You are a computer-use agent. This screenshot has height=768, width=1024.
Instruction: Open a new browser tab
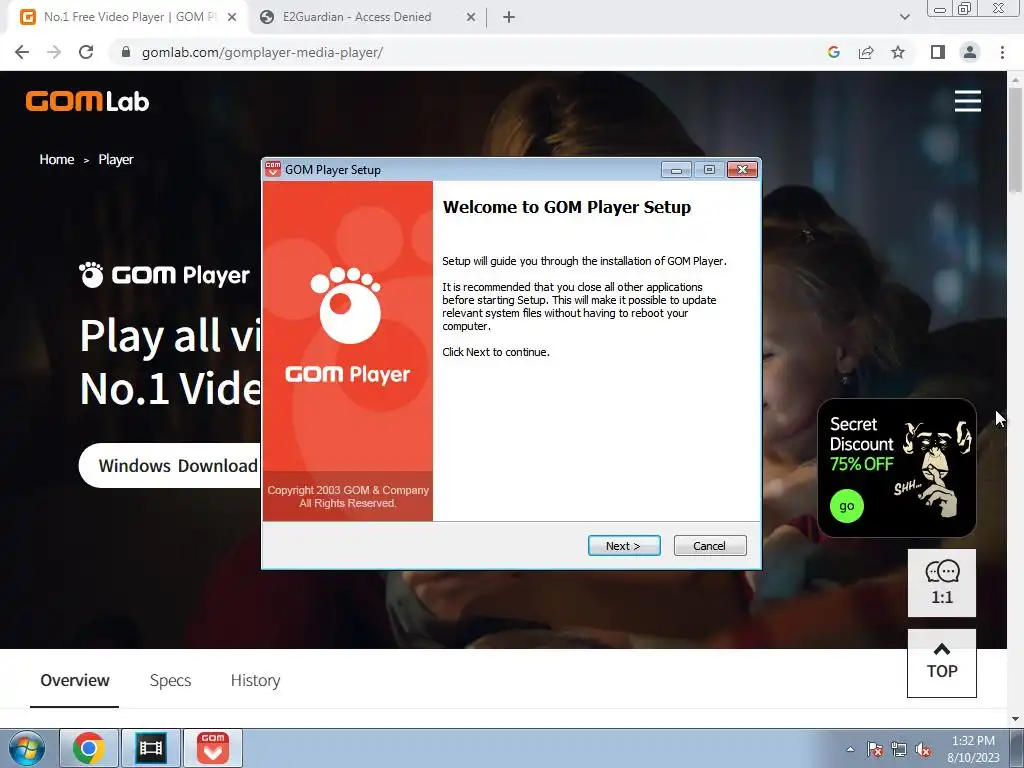[509, 17]
